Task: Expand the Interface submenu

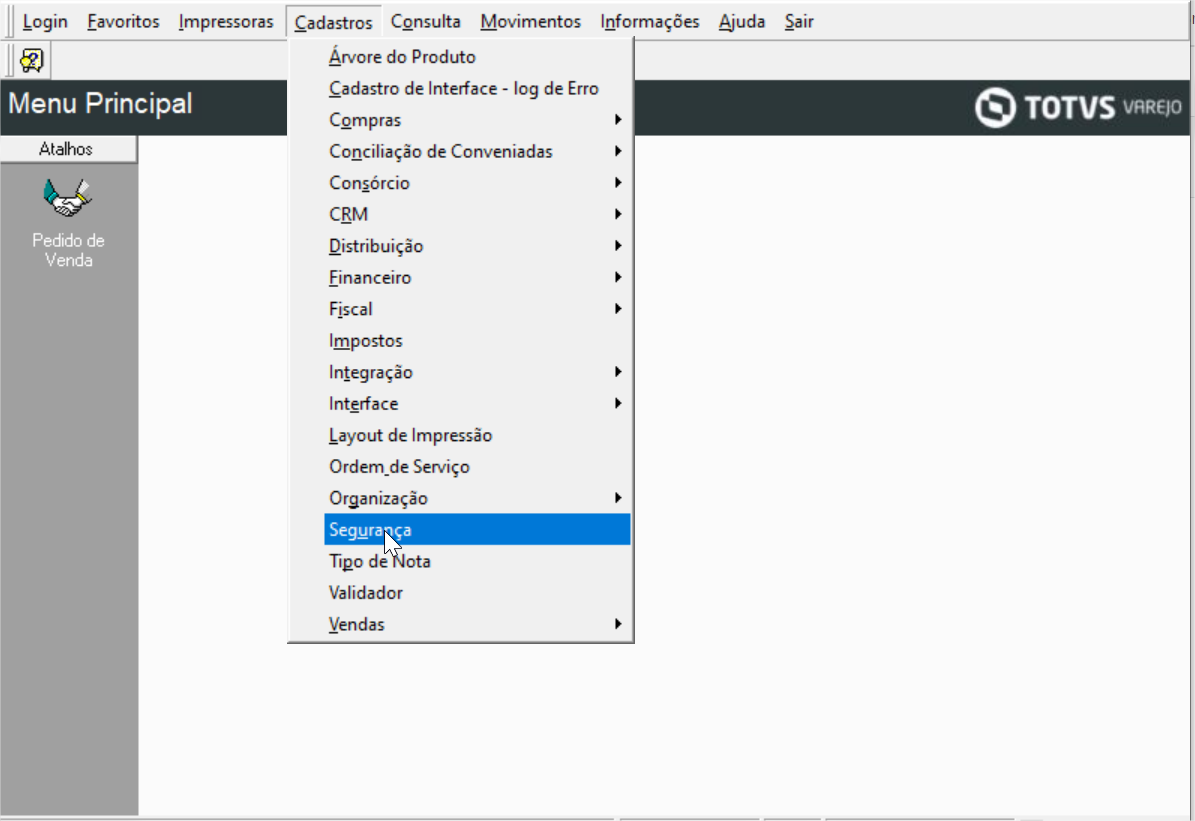Action: (477, 403)
